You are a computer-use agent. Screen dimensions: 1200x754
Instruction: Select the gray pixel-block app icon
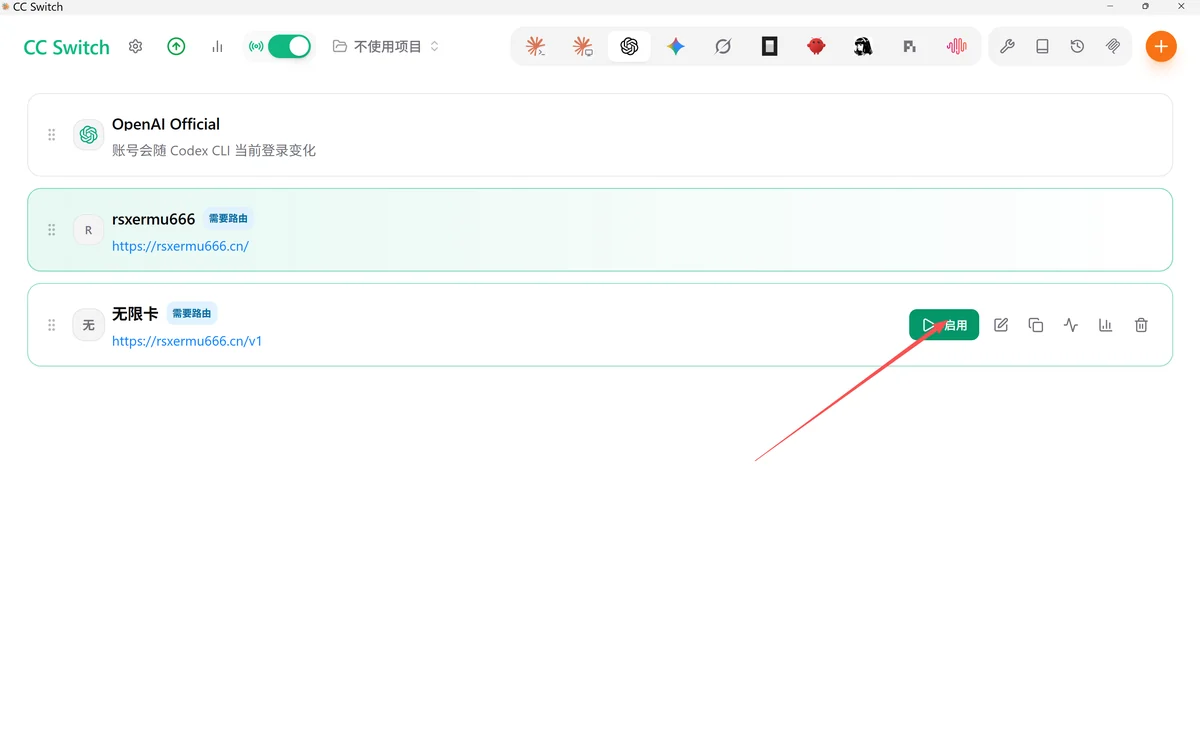(x=909, y=46)
